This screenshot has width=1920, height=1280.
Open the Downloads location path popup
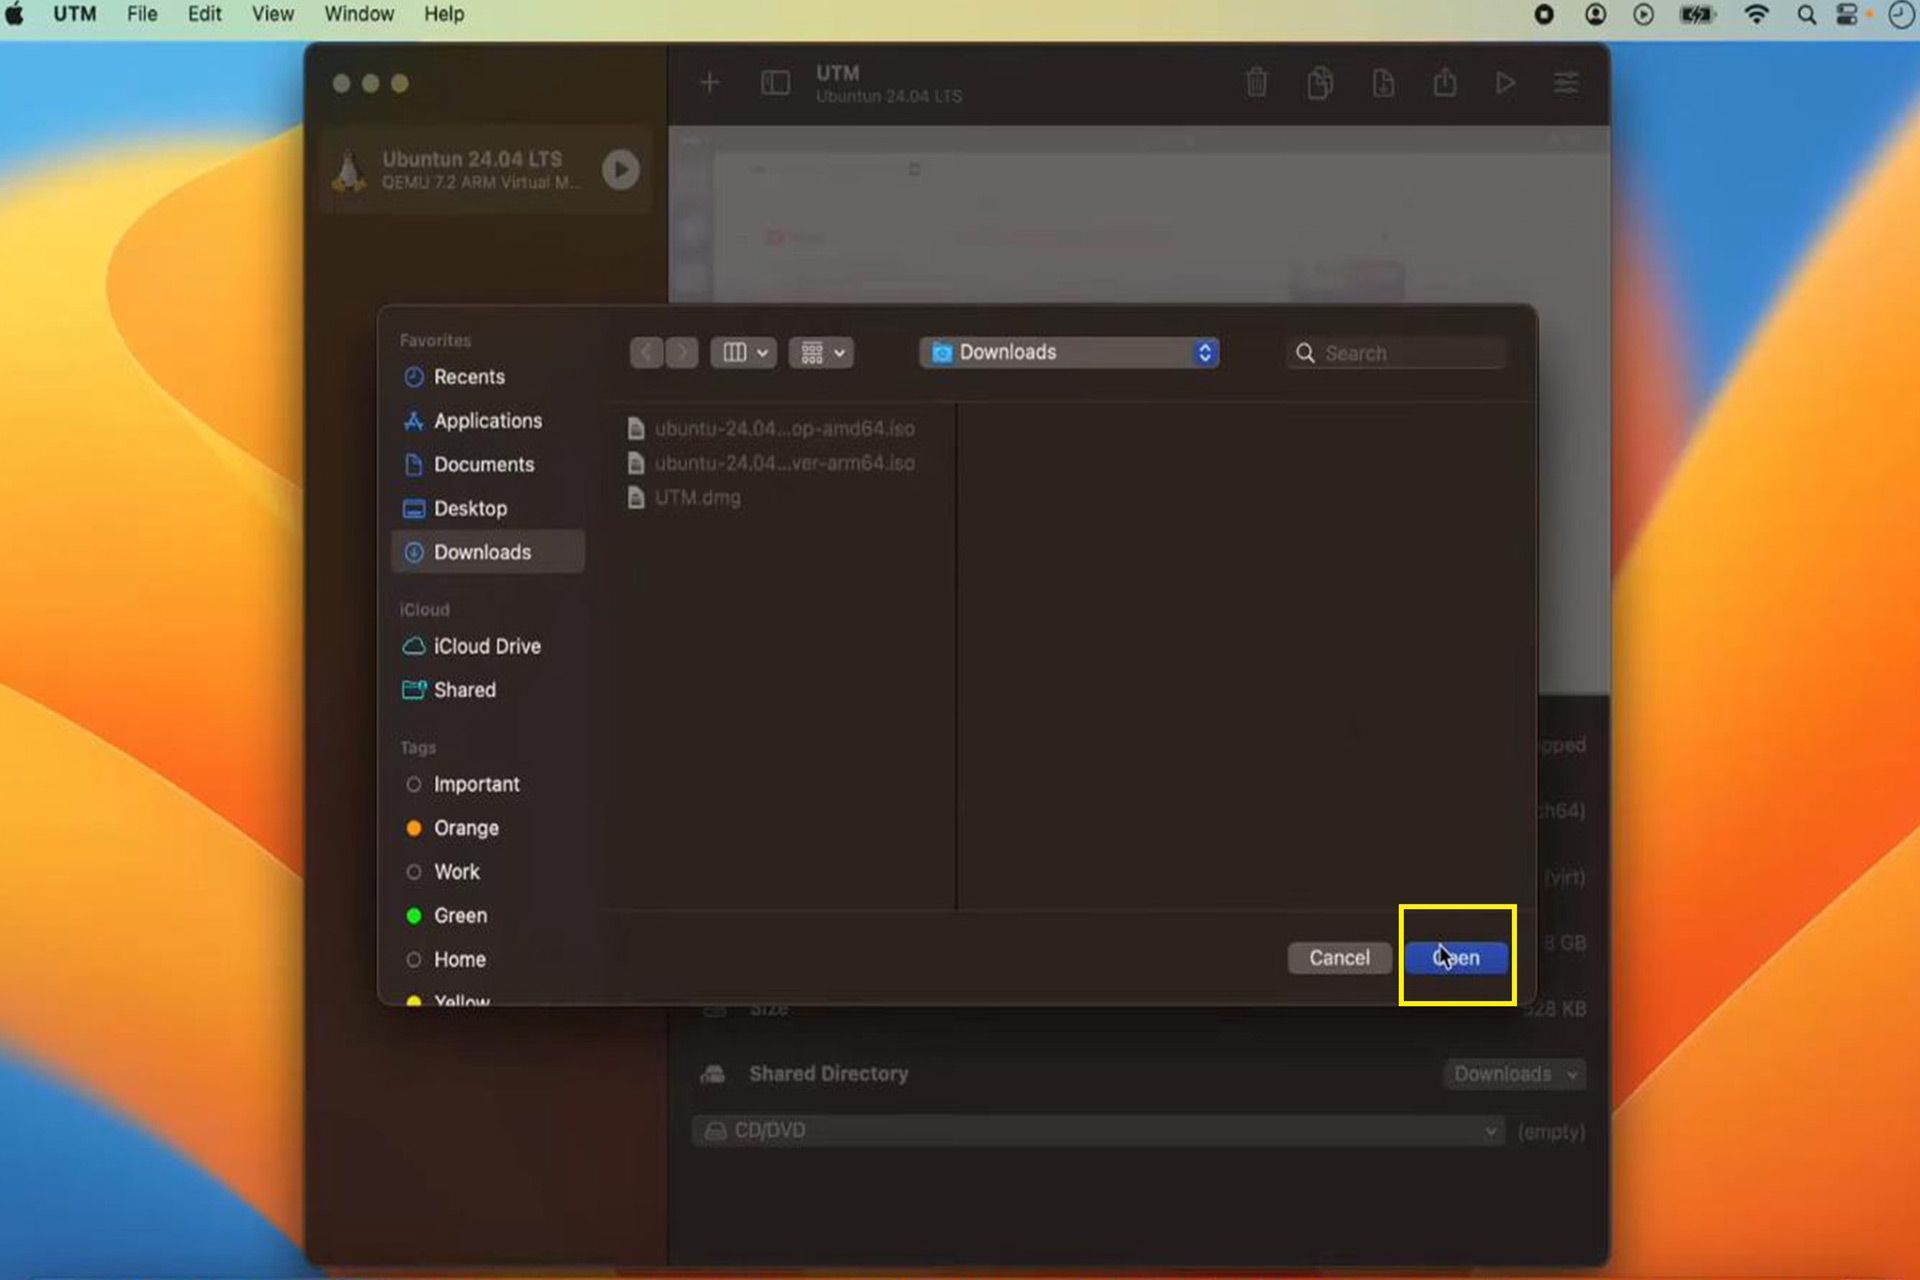(x=1069, y=352)
